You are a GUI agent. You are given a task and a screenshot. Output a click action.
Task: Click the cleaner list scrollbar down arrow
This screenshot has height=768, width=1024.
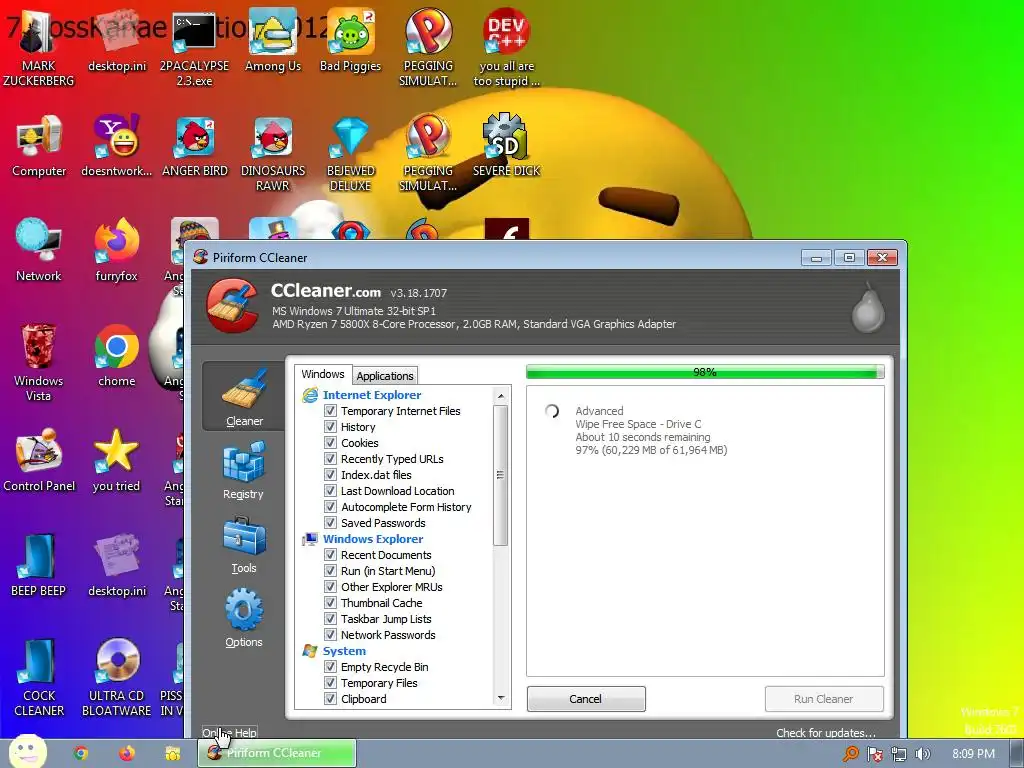pyautogui.click(x=501, y=698)
